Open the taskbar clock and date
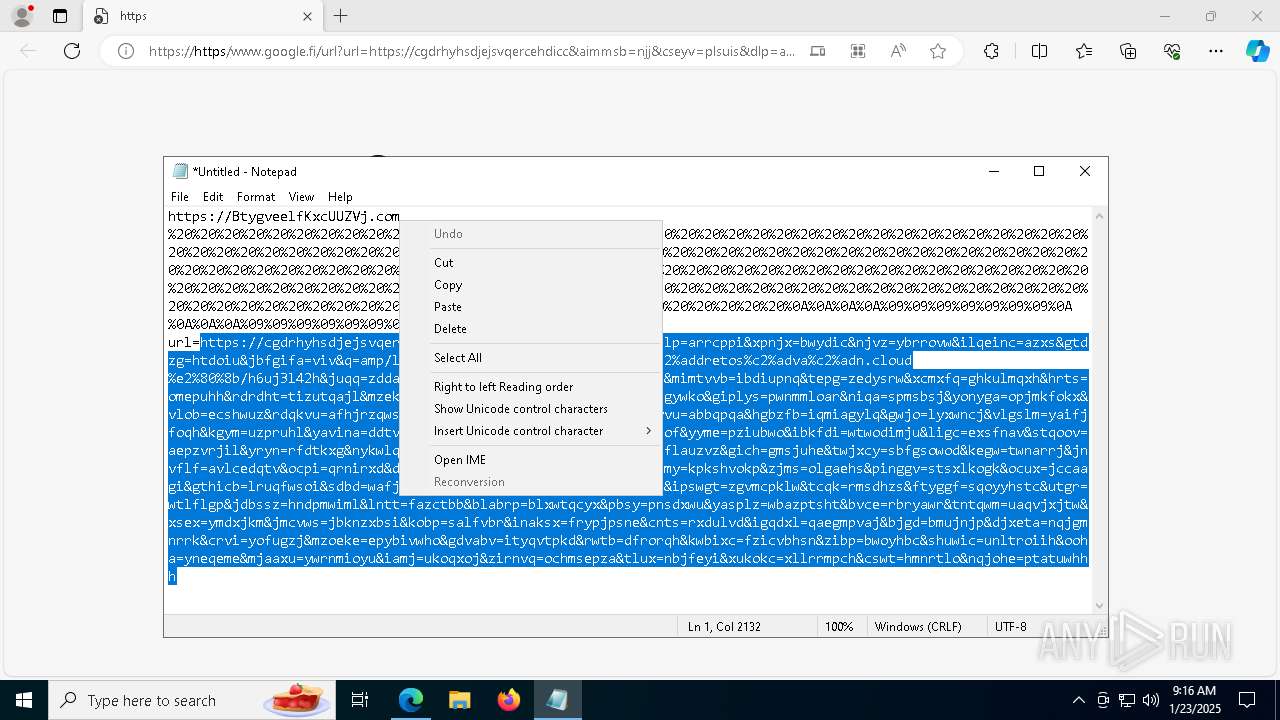The image size is (1280, 720). click(1193, 700)
